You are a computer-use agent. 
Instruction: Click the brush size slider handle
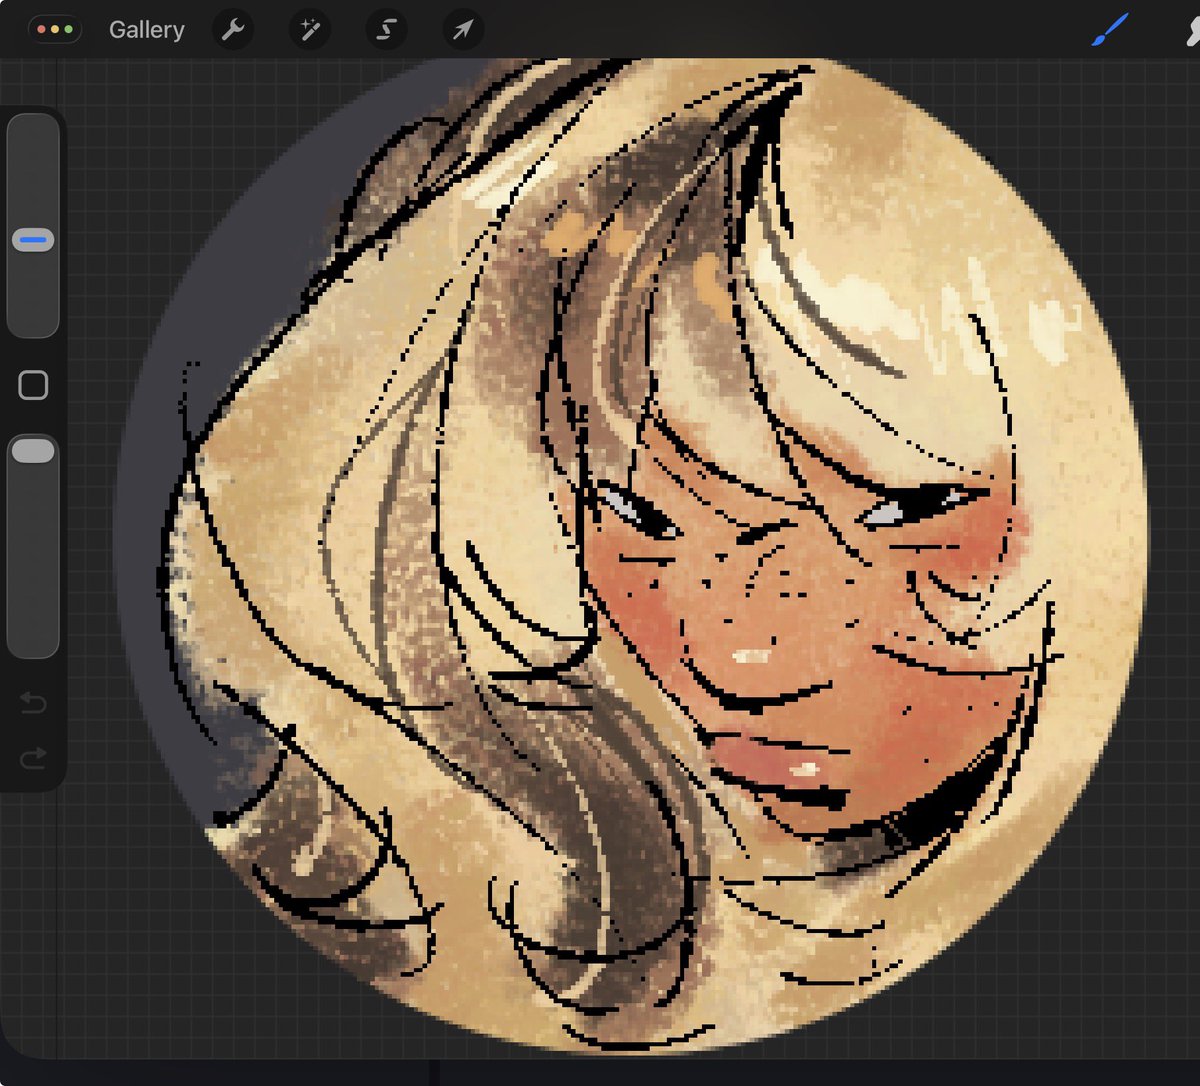[33, 240]
